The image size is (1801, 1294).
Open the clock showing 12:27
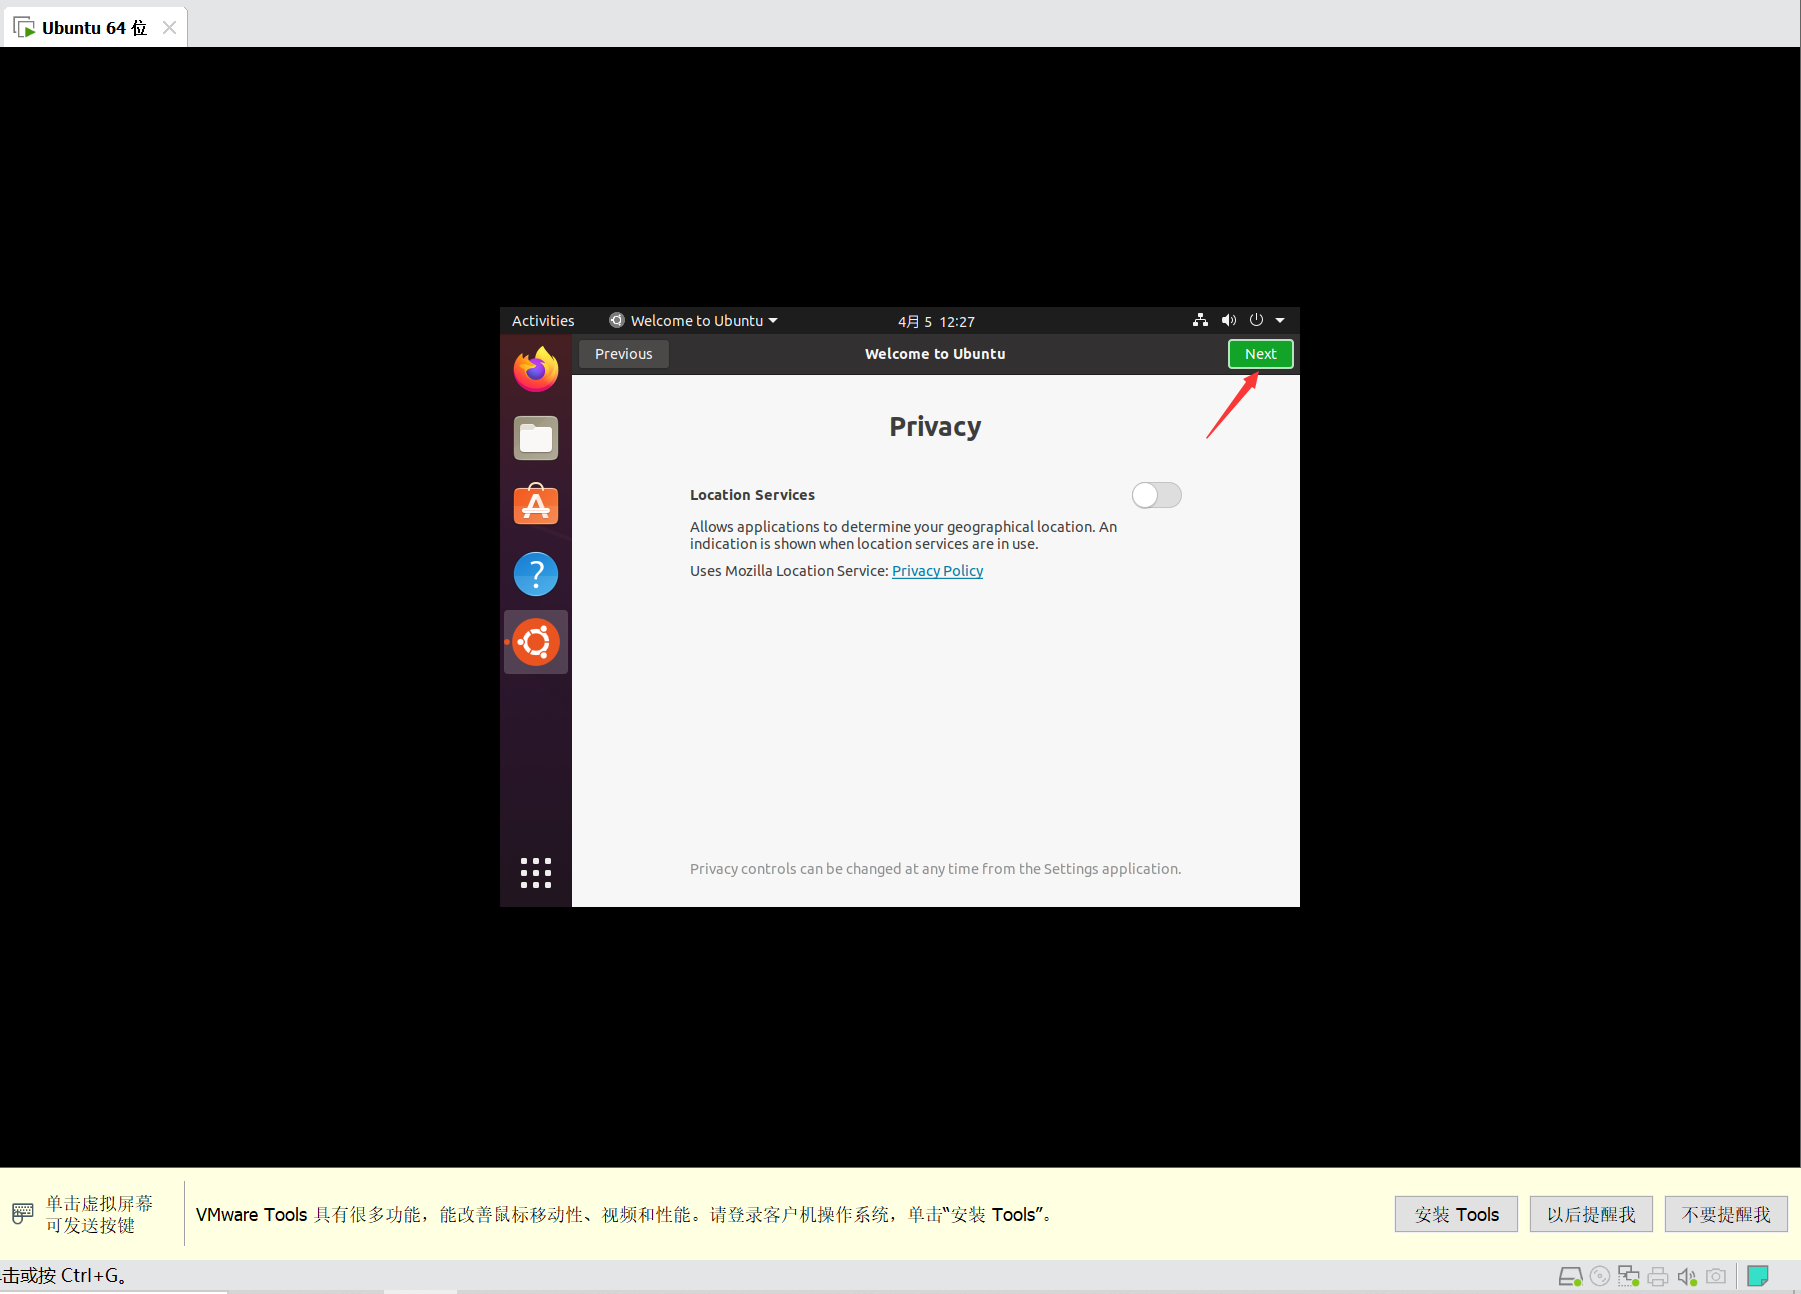(x=936, y=321)
